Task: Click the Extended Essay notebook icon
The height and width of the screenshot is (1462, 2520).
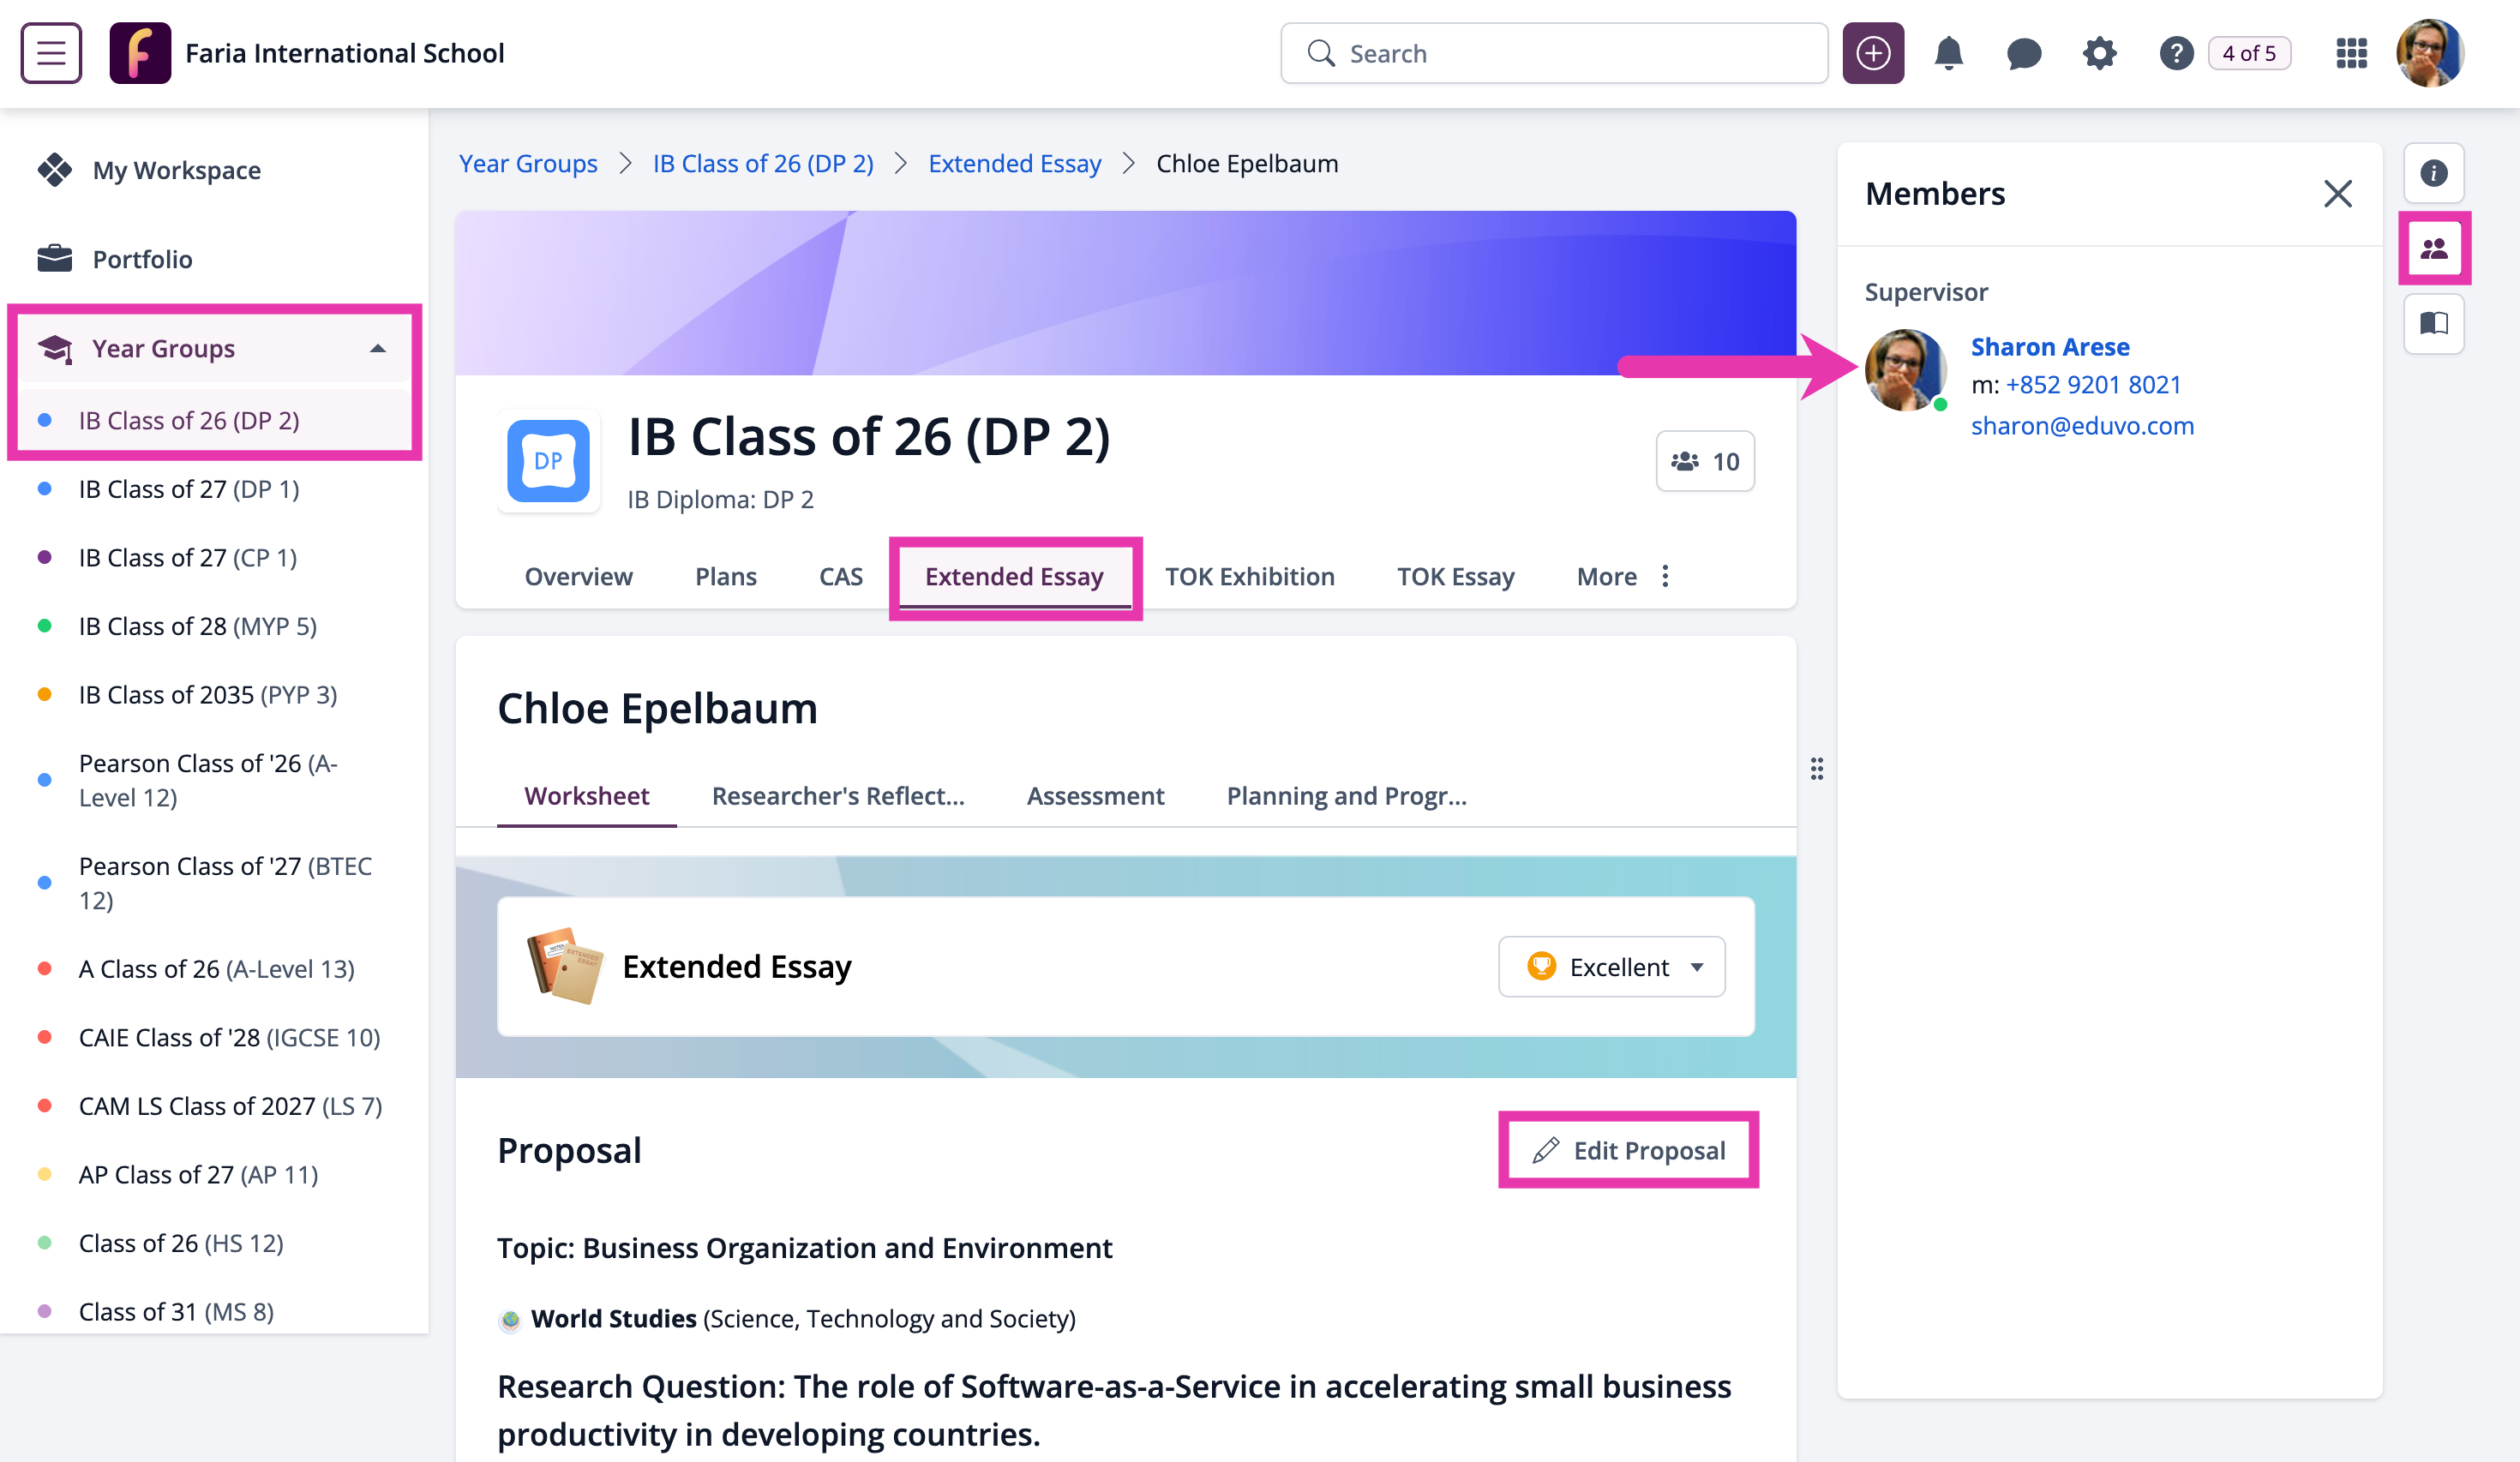Action: tap(565, 966)
